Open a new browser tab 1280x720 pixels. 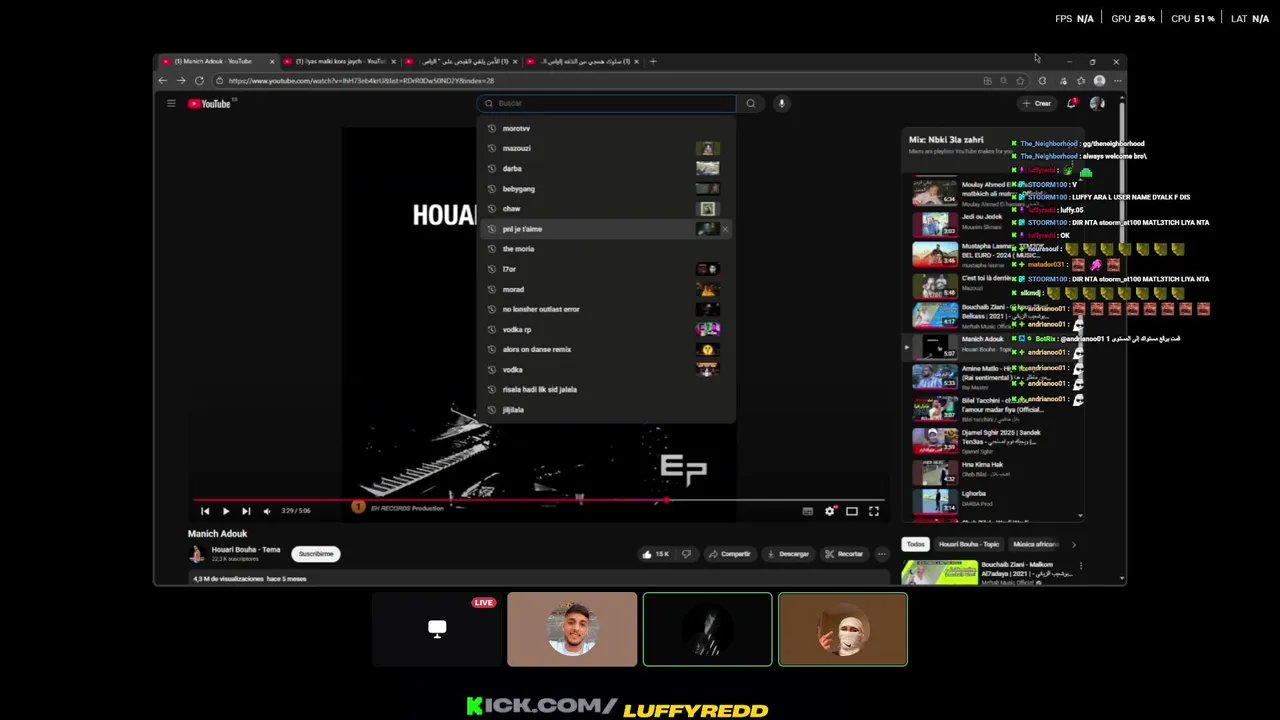pos(653,61)
